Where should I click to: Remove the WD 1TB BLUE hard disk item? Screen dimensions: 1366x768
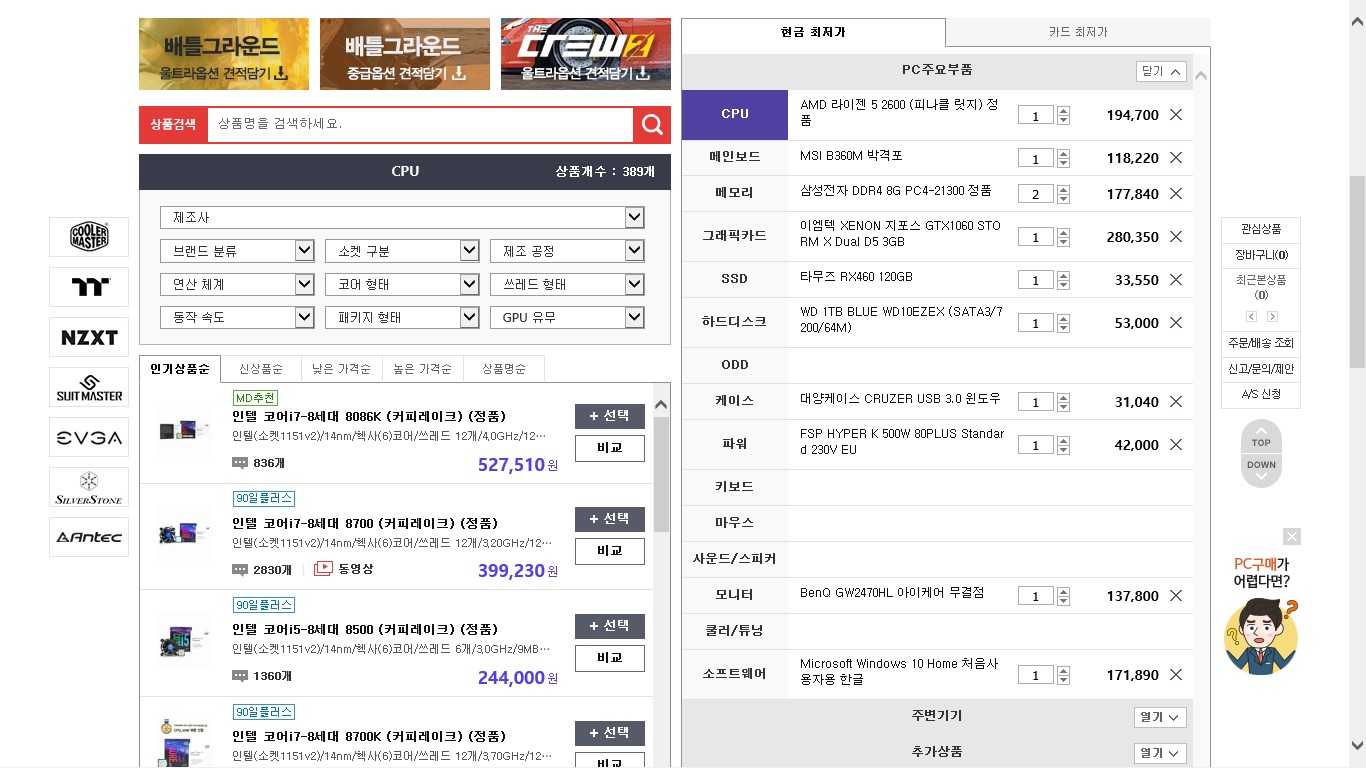1176,323
